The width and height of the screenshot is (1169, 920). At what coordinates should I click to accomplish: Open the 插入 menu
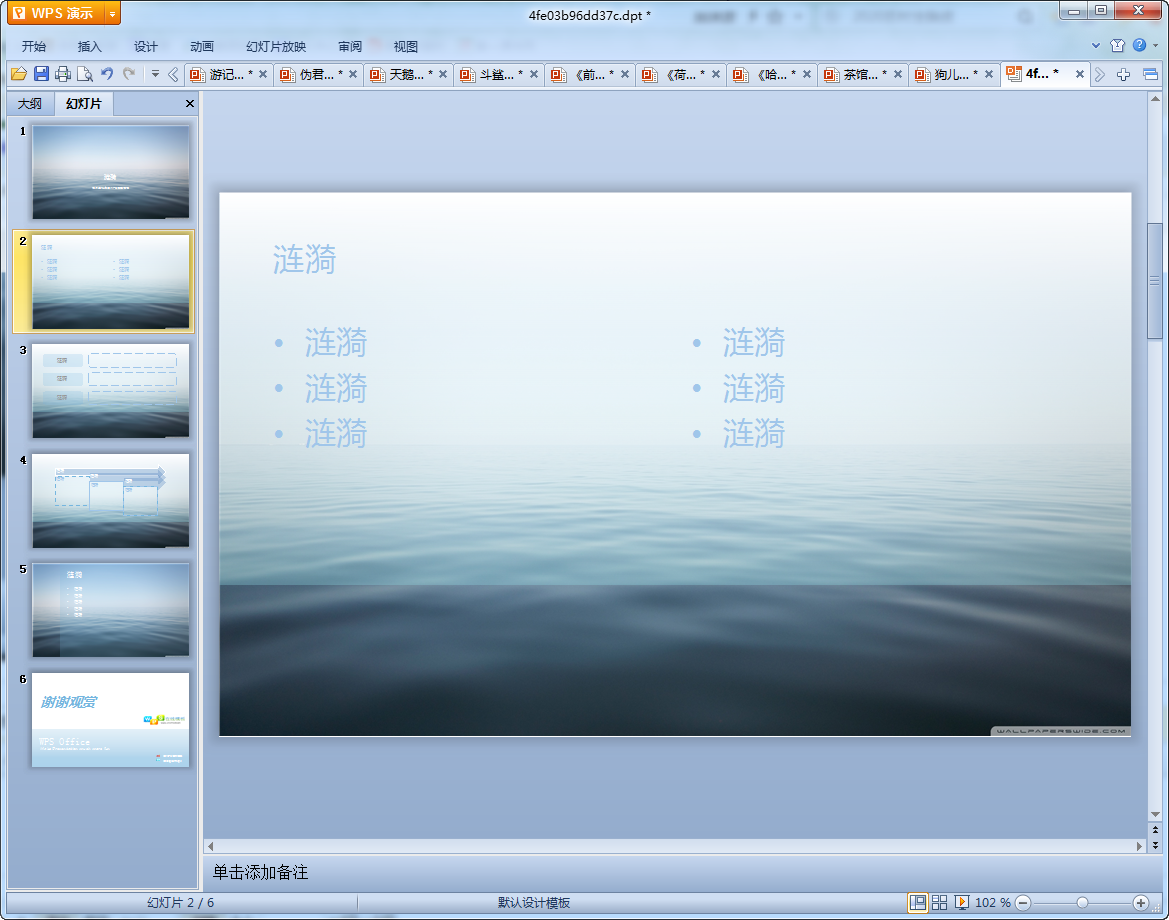pos(89,46)
